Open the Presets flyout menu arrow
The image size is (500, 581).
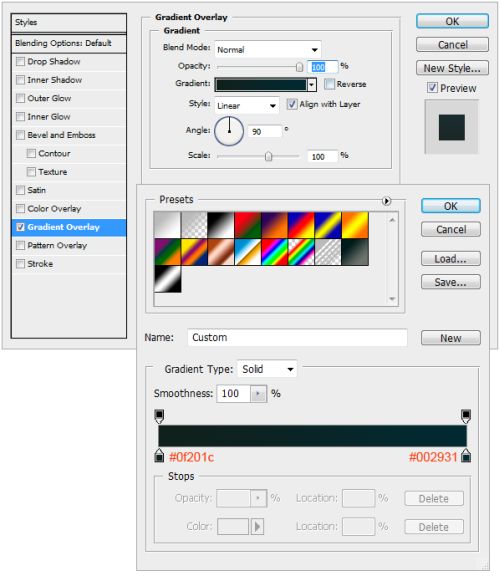(386, 201)
